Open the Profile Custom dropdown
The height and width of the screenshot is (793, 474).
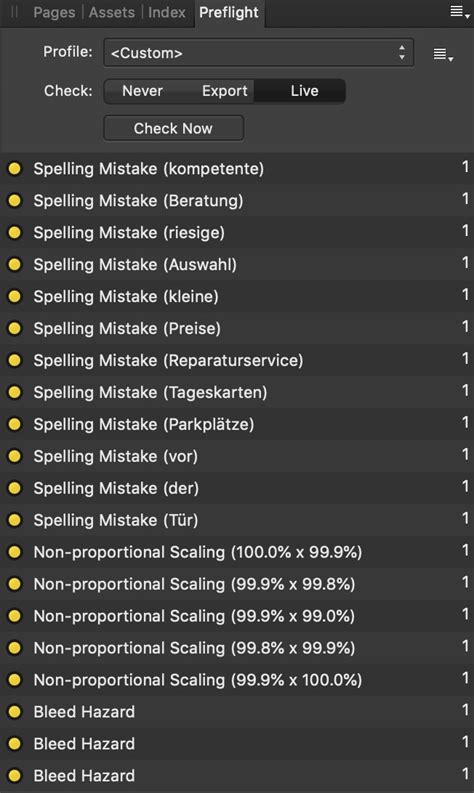tap(258, 53)
